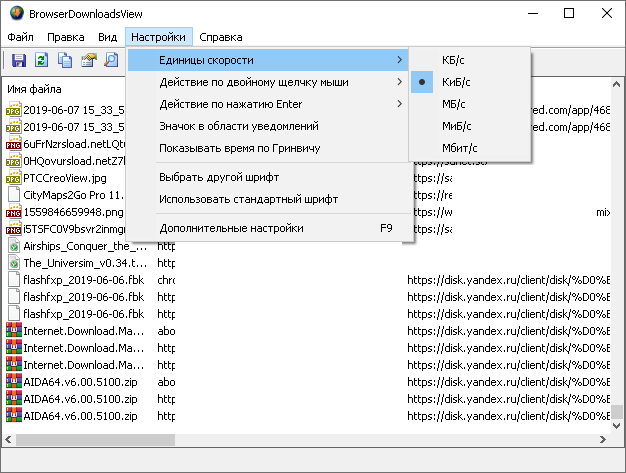The image size is (626, 473).
Task: Select the КиБ/с speed unit
Action: (x=470, y=82)
